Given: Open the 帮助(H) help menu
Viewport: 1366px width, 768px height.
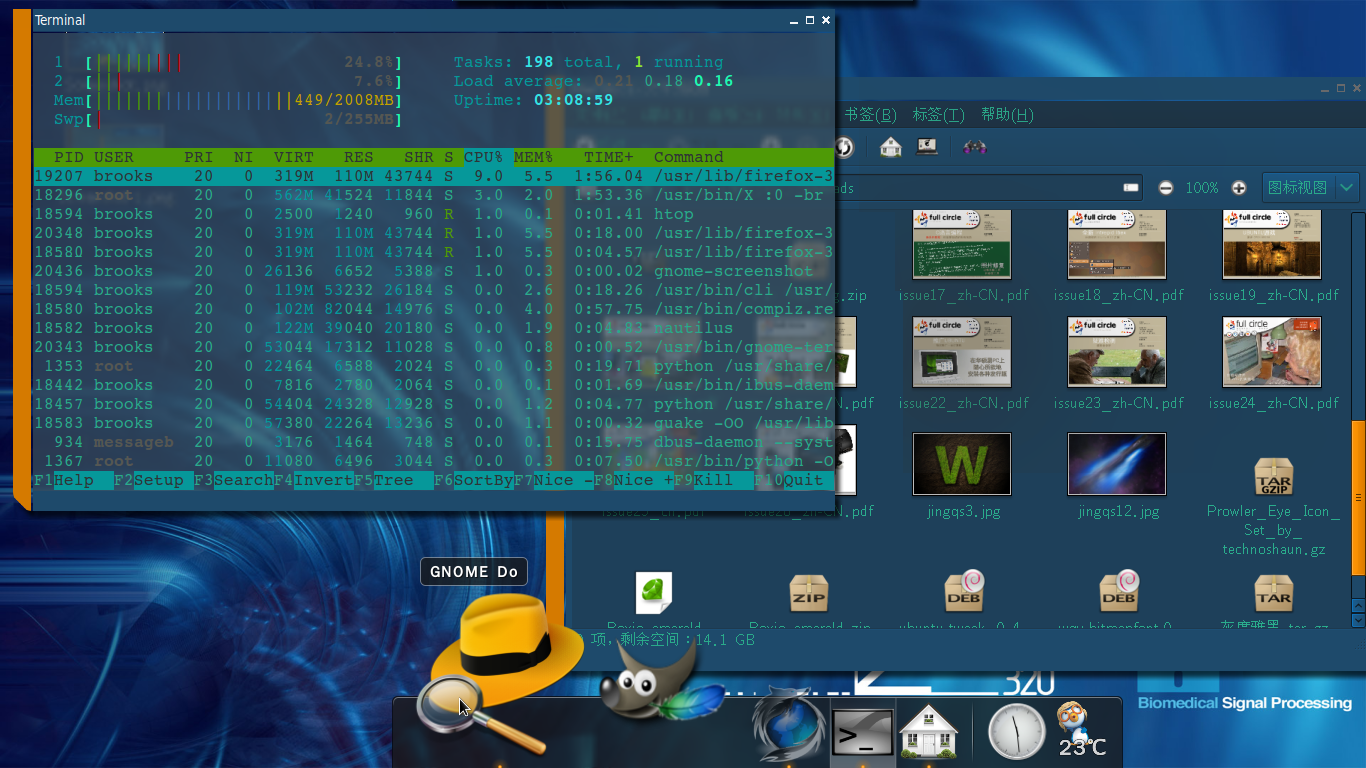Looking at the screenshot, I should click(x=1007, y=115).
